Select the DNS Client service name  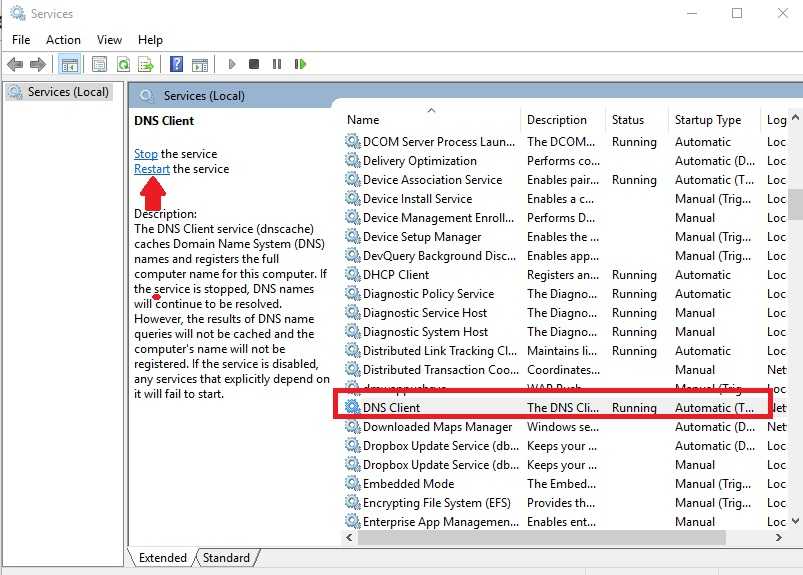pyautogui.click(x=391, y=407)
